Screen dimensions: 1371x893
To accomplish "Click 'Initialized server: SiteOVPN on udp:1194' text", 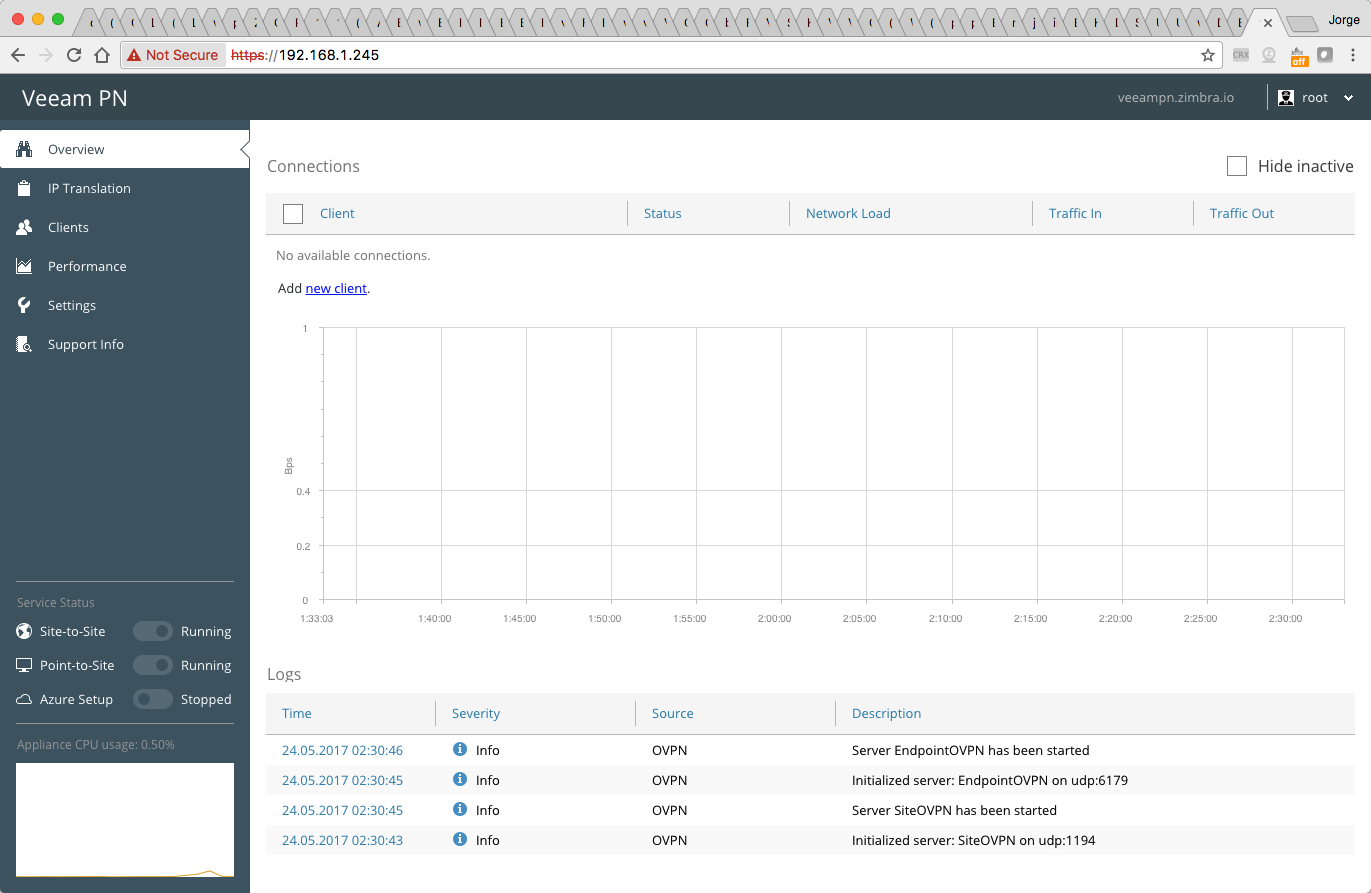I will pos(973,840).
